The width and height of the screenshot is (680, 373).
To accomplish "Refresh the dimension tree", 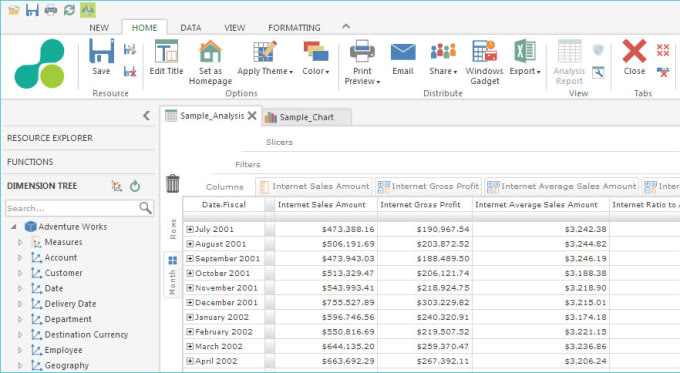I will (x=135, y=186).
